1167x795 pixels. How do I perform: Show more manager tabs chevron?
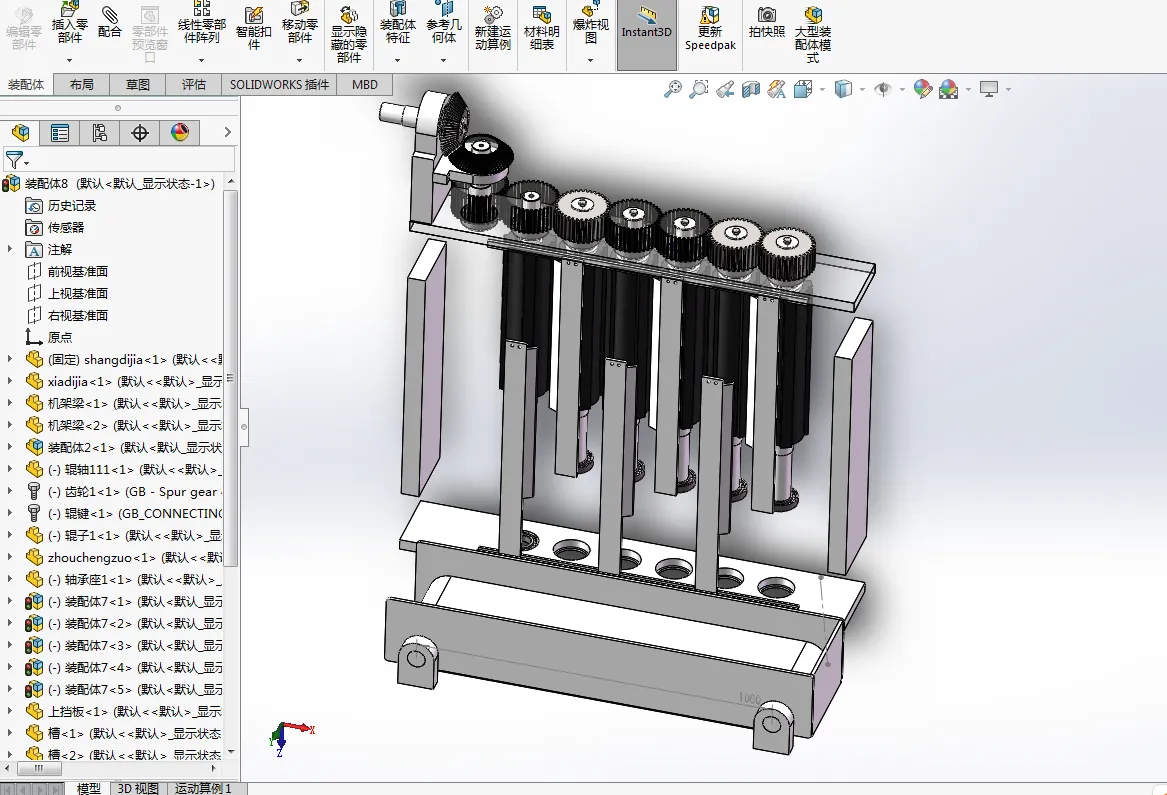pos(228,132)
